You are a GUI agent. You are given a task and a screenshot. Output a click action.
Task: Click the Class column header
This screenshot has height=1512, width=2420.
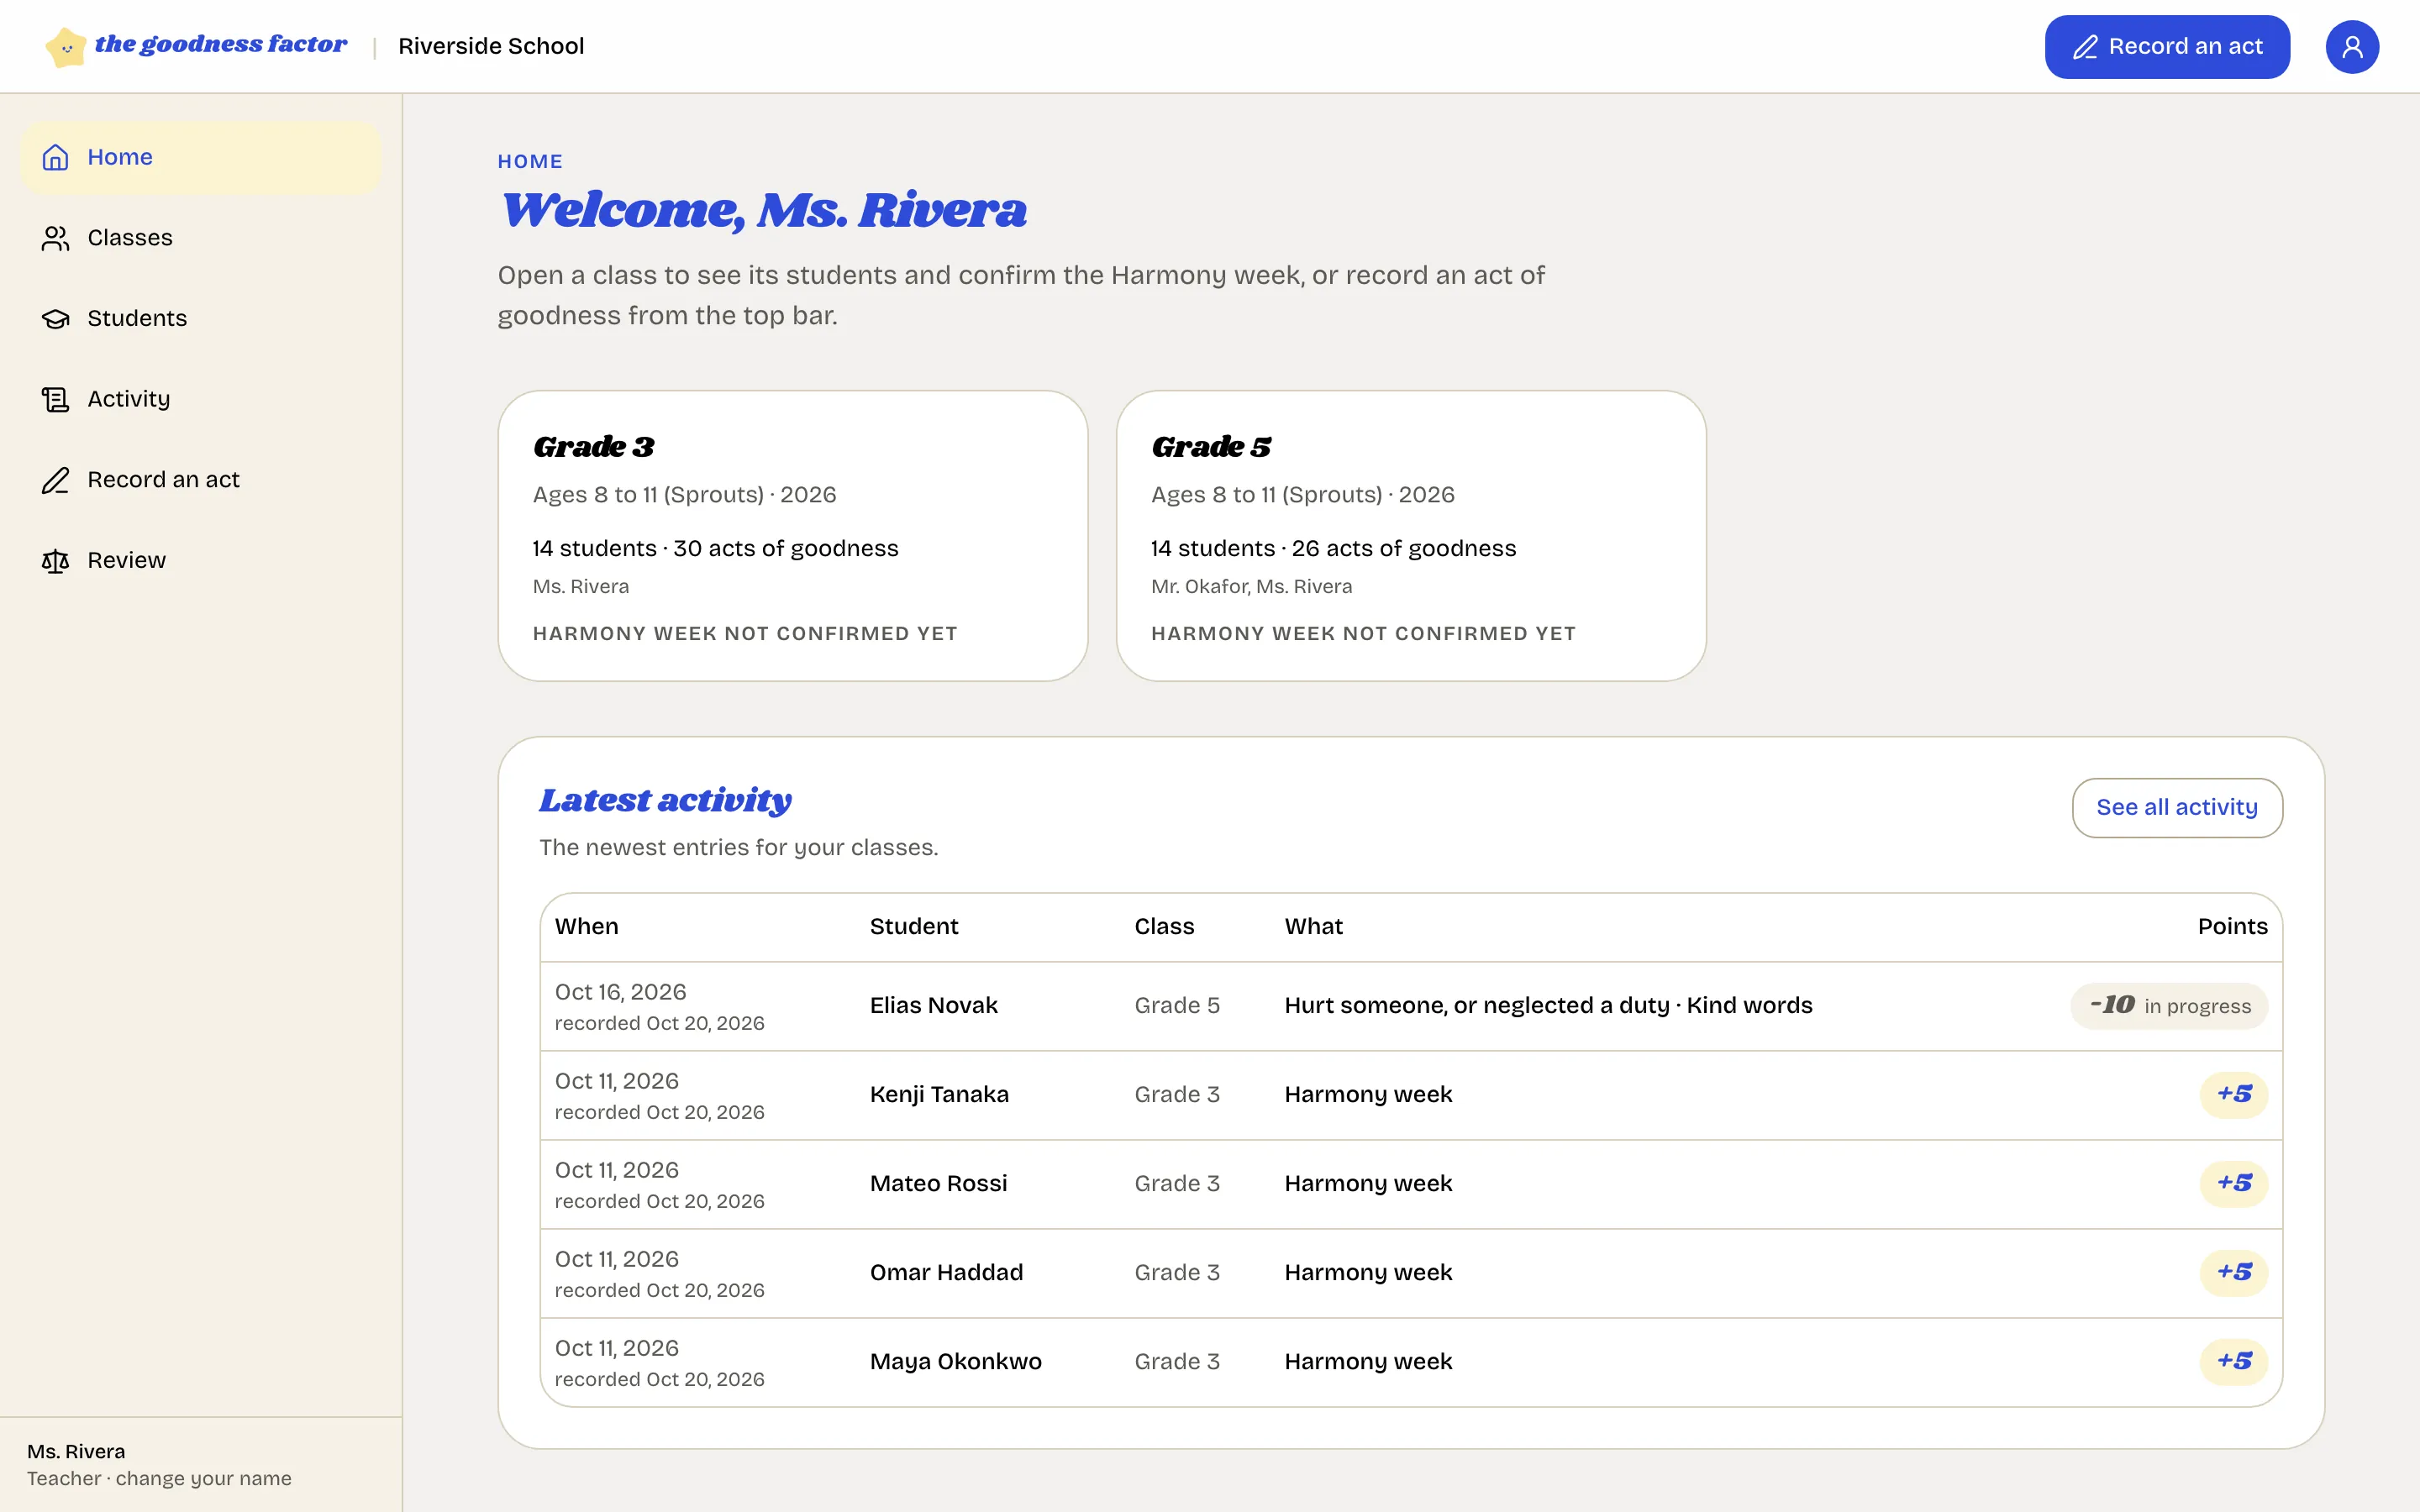coord(1164,926)
